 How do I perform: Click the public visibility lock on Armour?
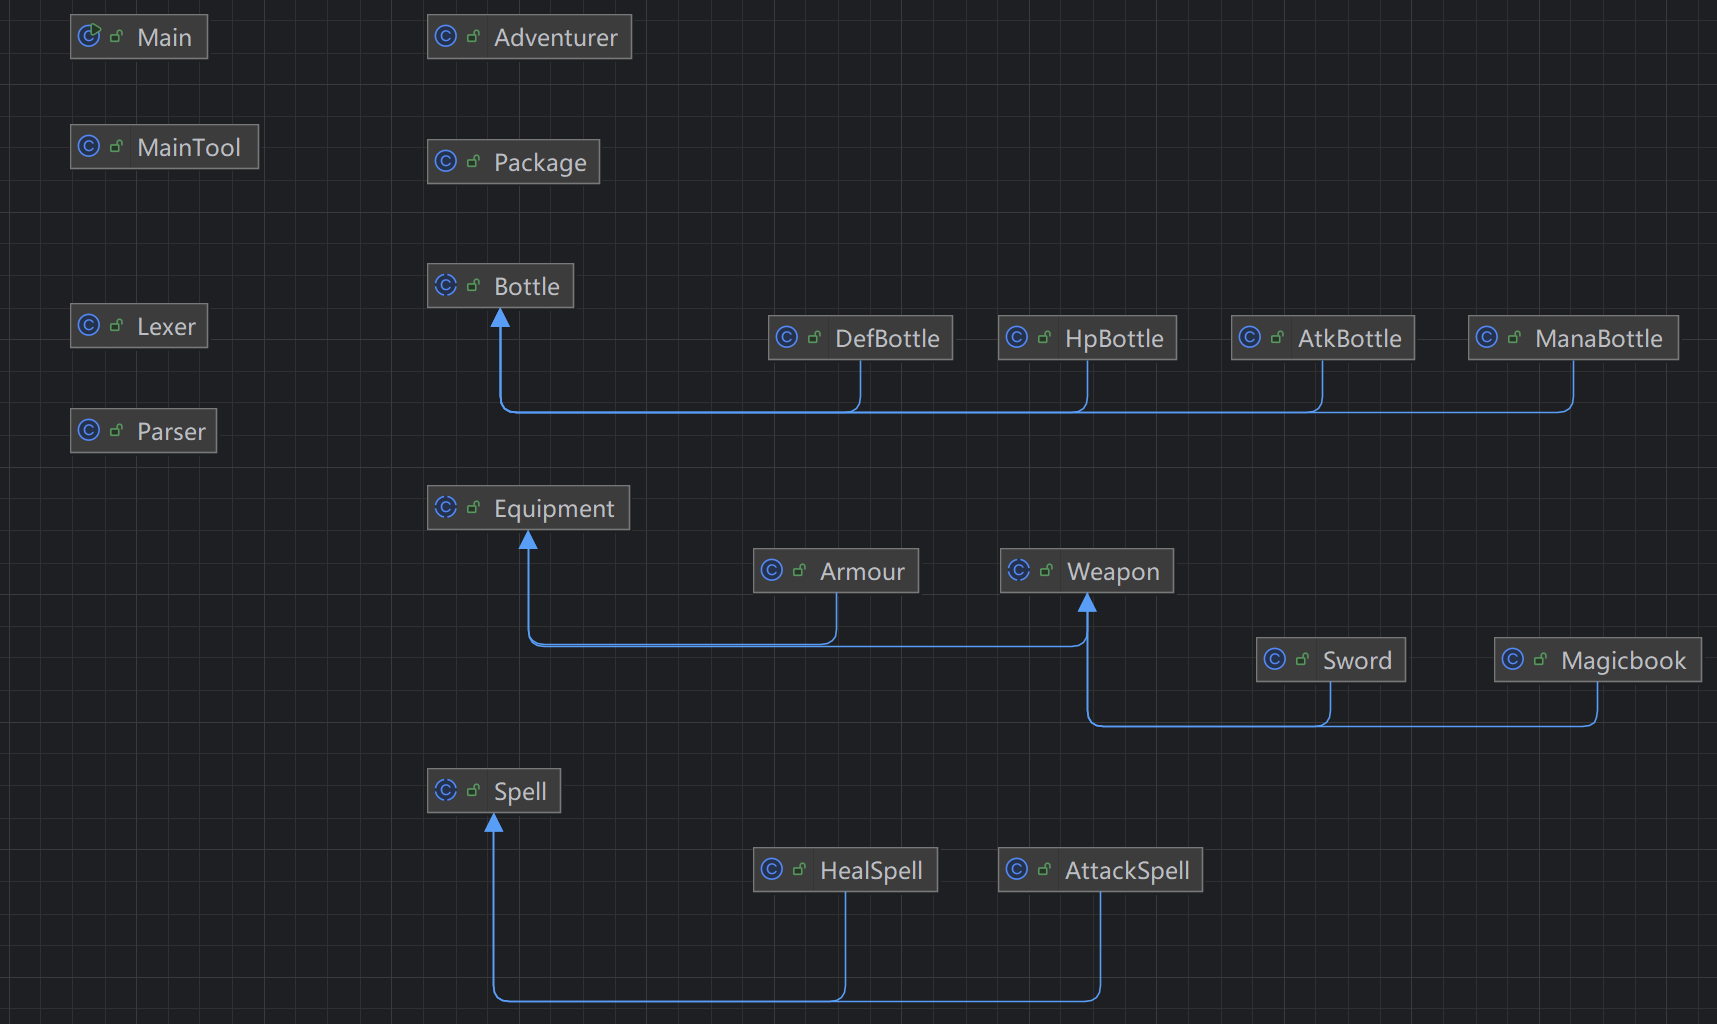(800, 570)
